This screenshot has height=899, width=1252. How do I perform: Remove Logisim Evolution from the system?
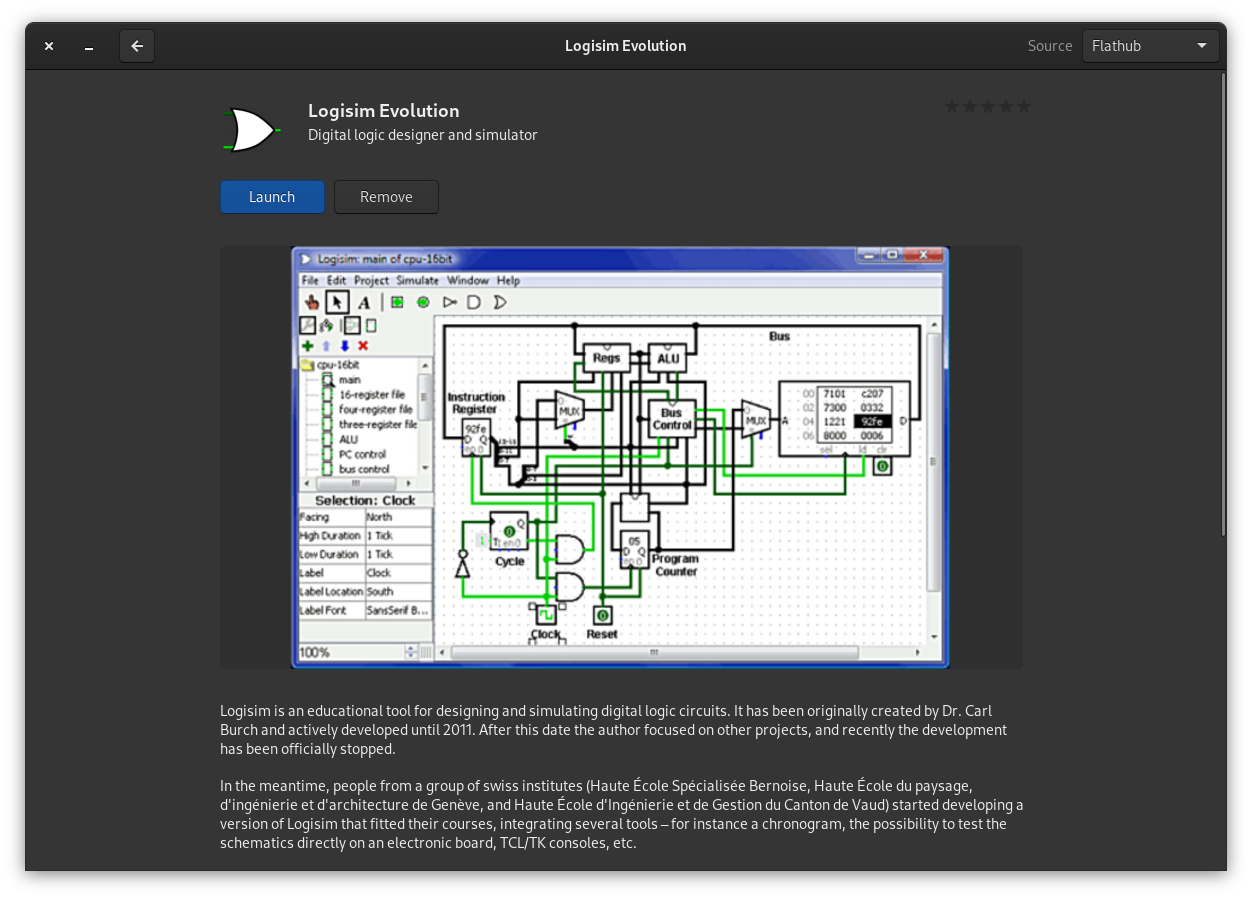click(x=386, y=197)
